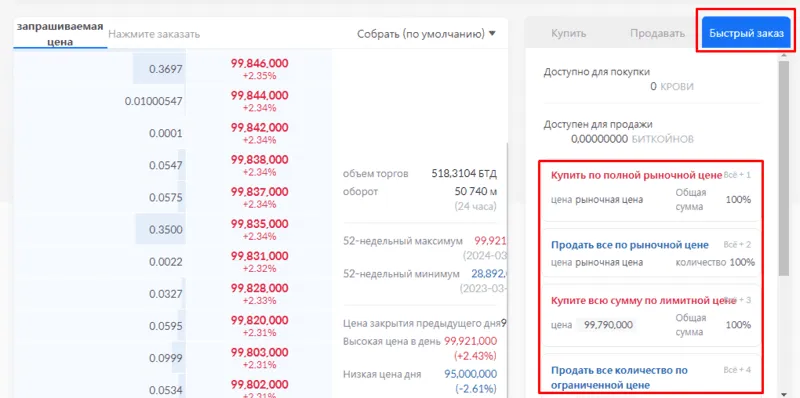Screen dimensions: 800x398
Task: Click the quick order panel scrollbar
Action: coord(784,168)
